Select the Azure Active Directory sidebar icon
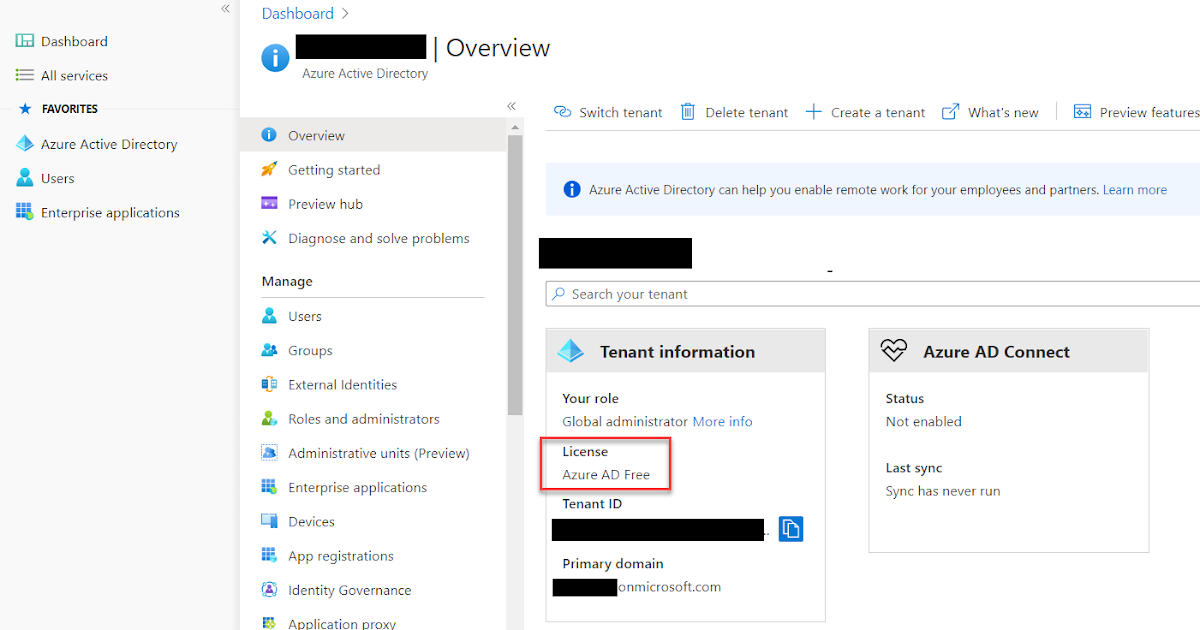The width and height of the screenshot is (1200, 630). [x=24, y=143]
